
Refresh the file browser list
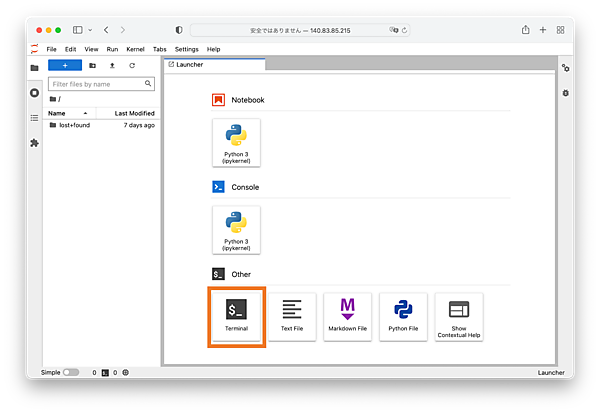tap(132, 65)
